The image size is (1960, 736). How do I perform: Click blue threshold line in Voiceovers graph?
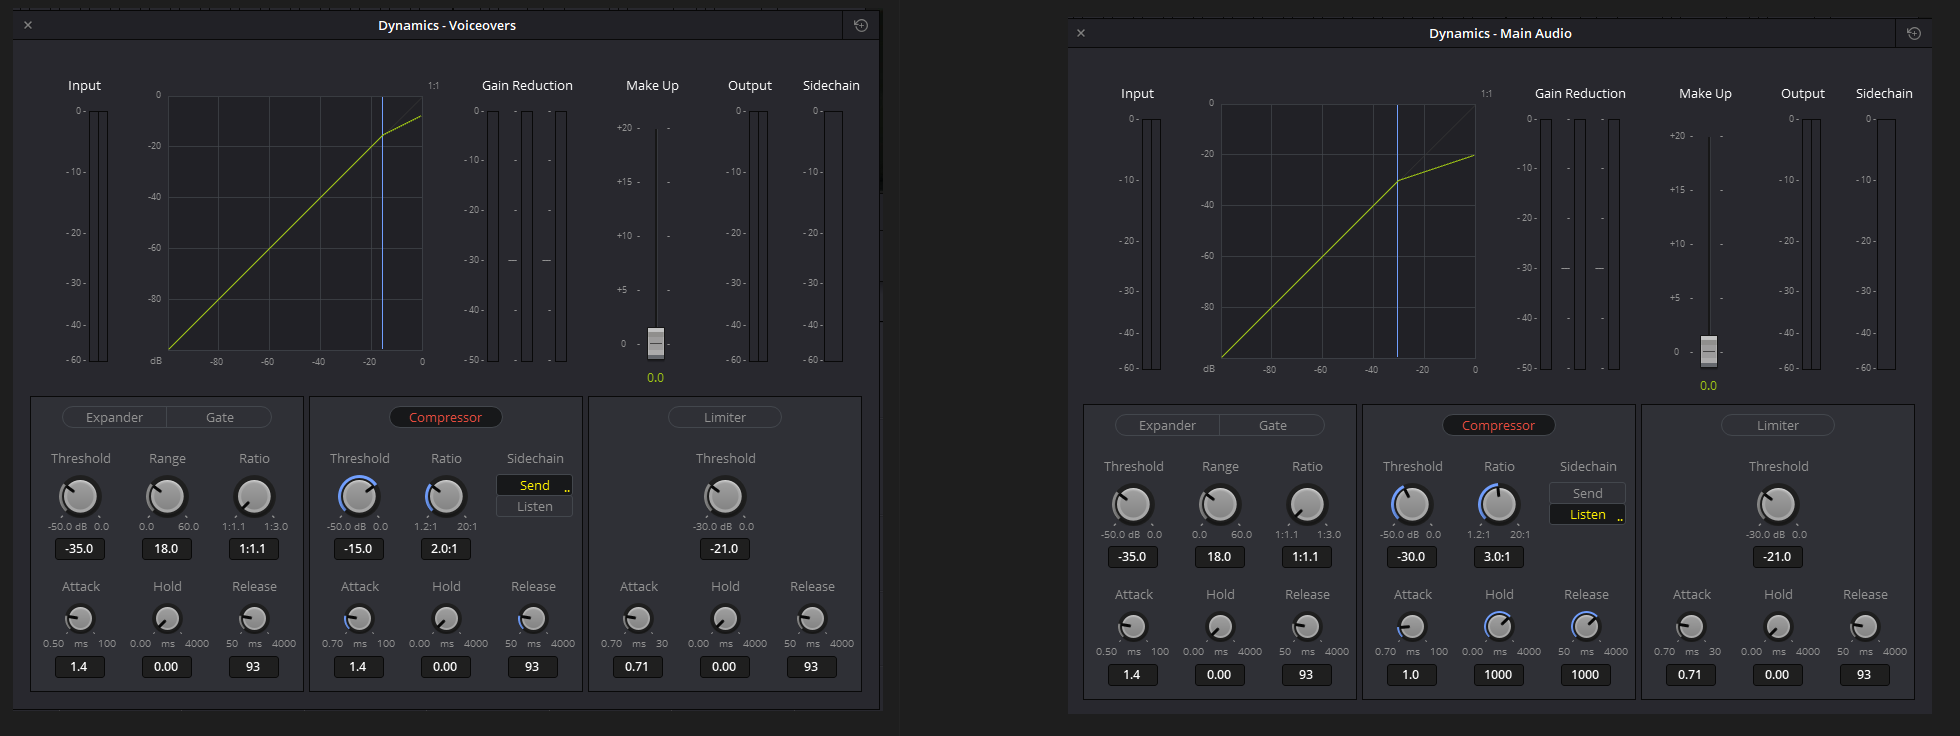pos(382,223)
